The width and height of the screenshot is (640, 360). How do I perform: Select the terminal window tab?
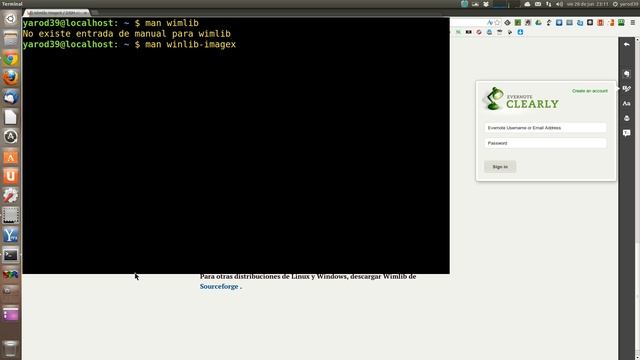(56, 13)
